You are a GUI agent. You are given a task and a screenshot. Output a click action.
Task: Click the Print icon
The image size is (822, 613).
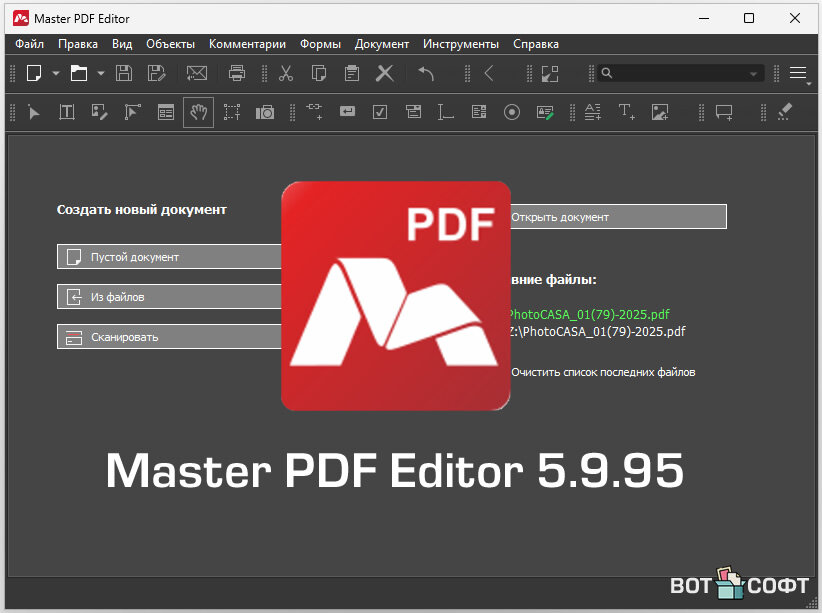(x=237, y=73)
